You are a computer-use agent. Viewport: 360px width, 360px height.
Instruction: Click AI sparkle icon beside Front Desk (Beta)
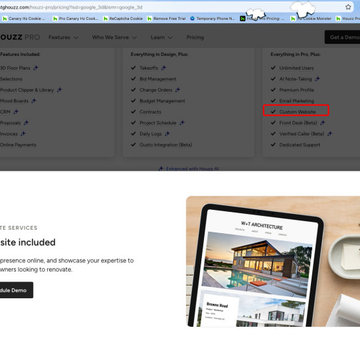pyautogui.click(x=322, y=123)
